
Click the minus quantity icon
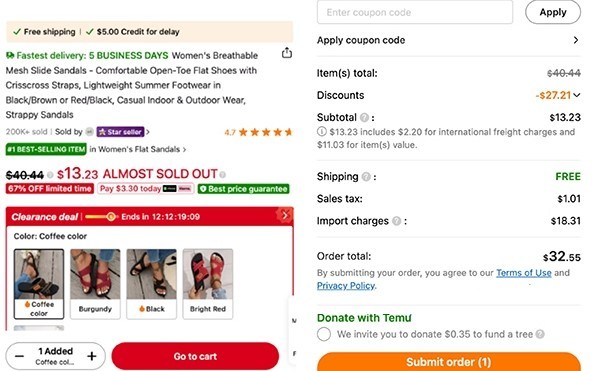(20, 356)
